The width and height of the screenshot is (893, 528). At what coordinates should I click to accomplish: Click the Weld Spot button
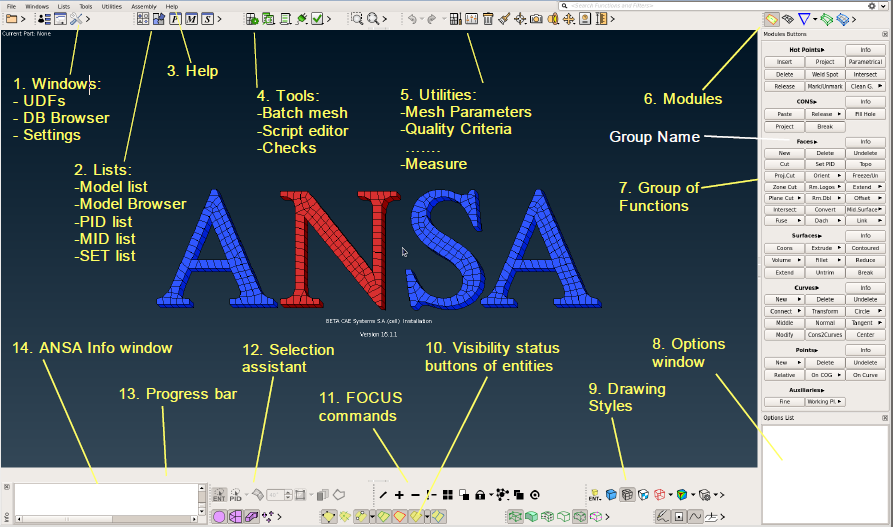pos(825,75)
